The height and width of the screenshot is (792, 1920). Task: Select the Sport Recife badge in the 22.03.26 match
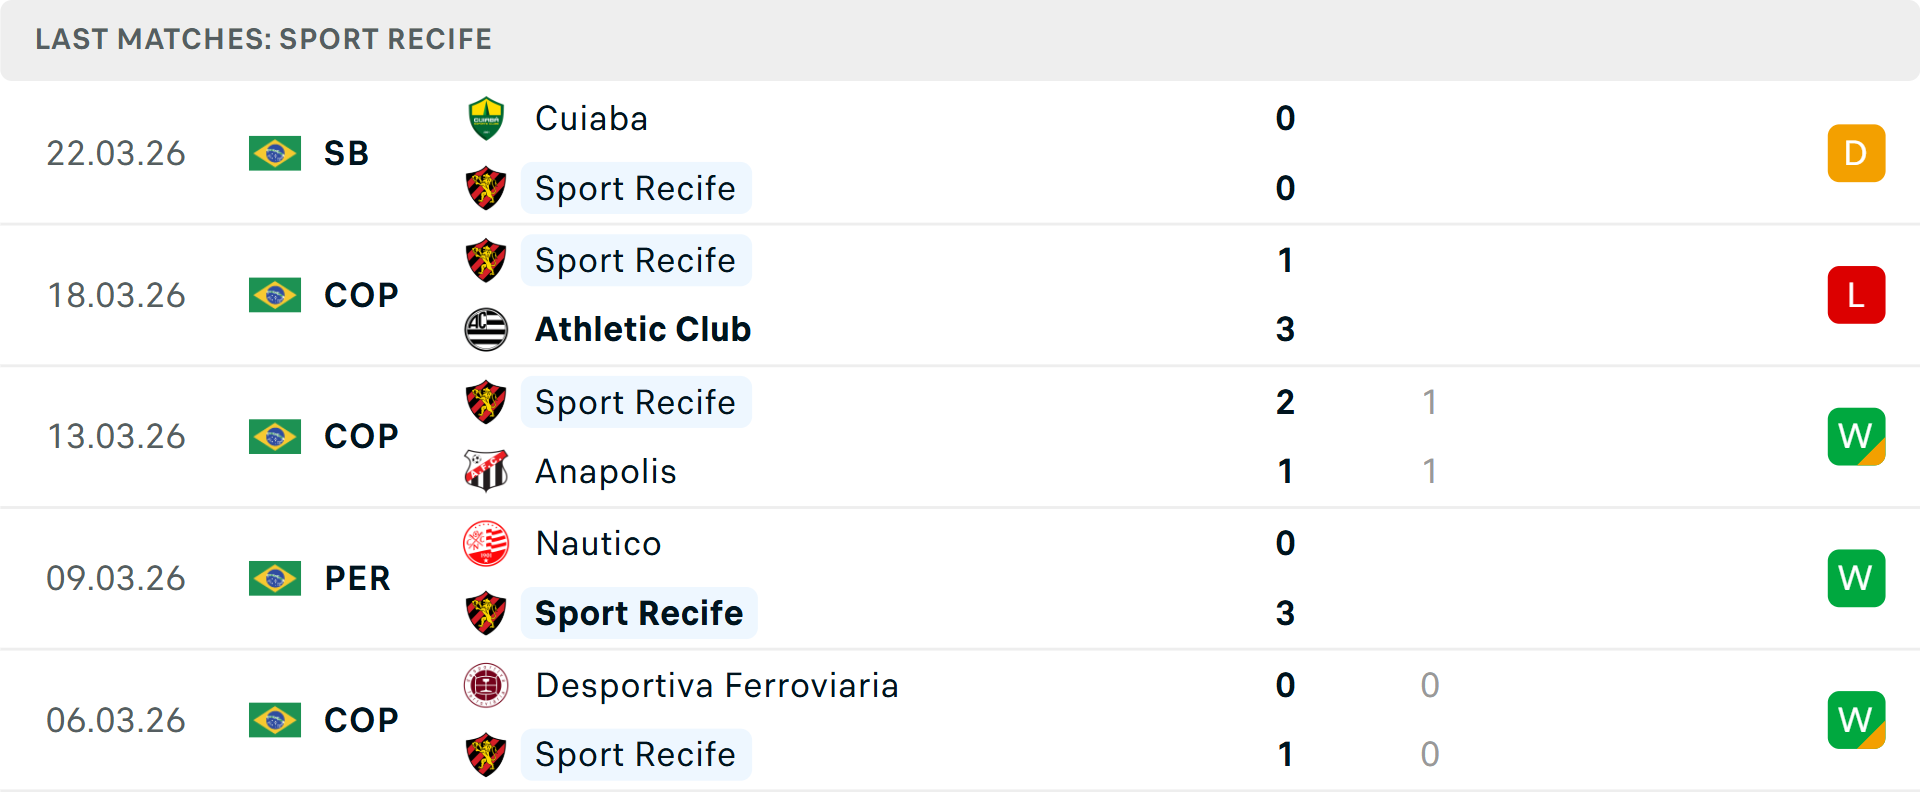tap(486, 188)
